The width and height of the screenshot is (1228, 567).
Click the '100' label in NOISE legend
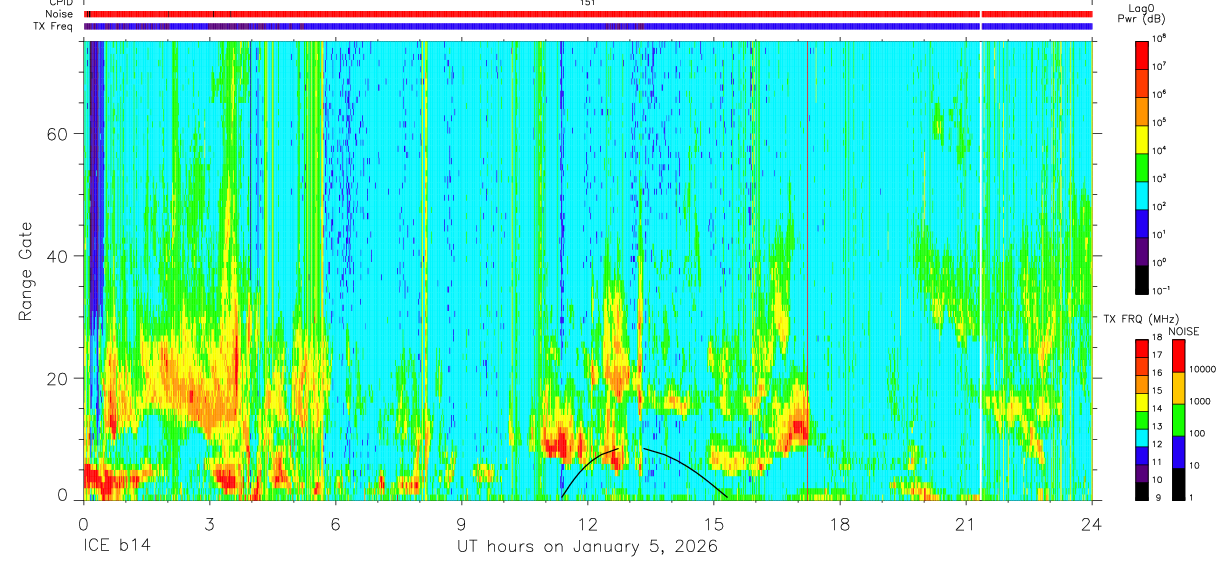[x=1197, y=433]
